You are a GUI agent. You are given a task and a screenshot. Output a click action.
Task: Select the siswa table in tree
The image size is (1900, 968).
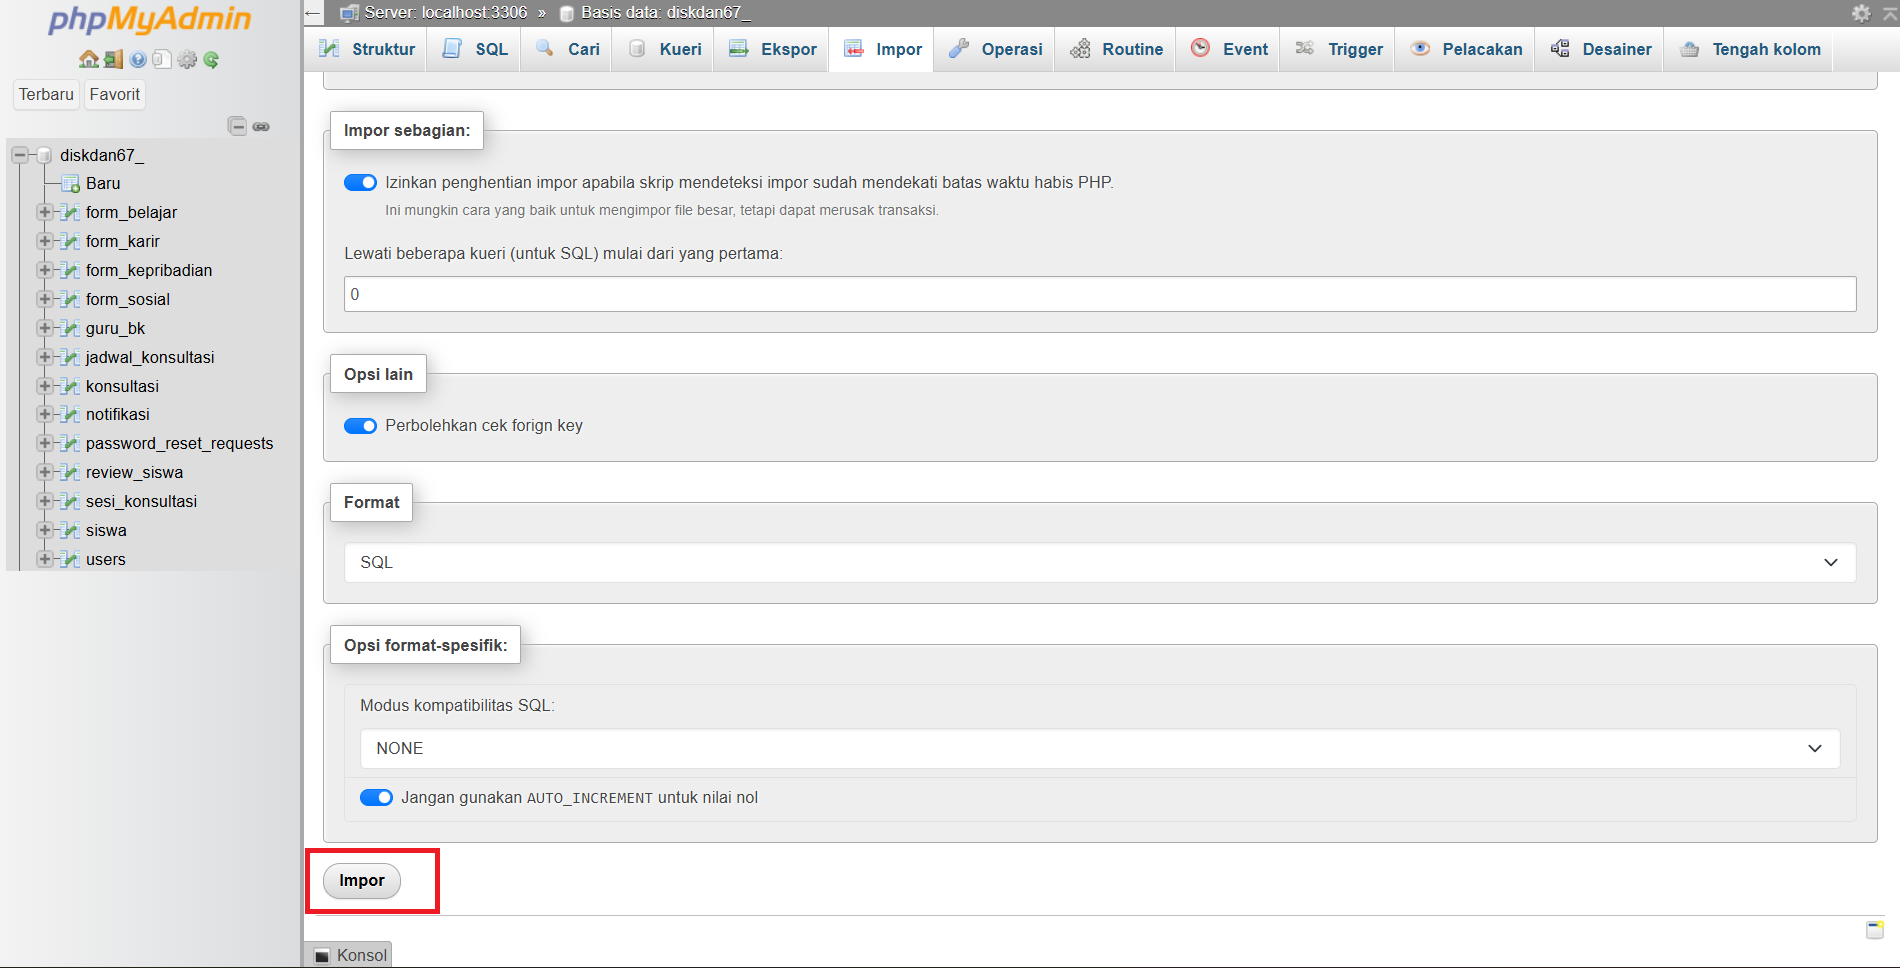[x=106, y=531]
